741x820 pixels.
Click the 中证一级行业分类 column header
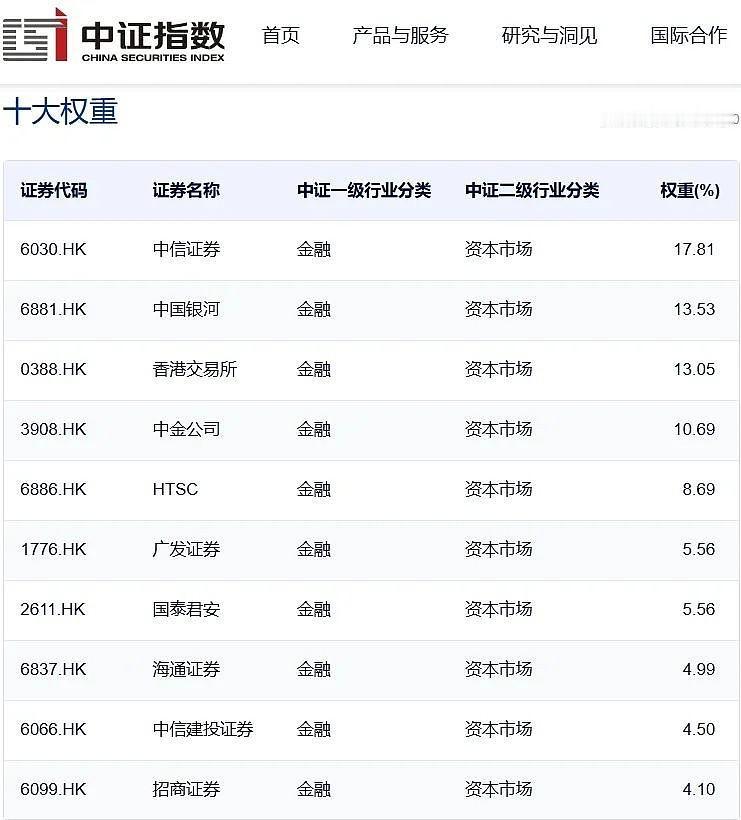tap(364, 190)
